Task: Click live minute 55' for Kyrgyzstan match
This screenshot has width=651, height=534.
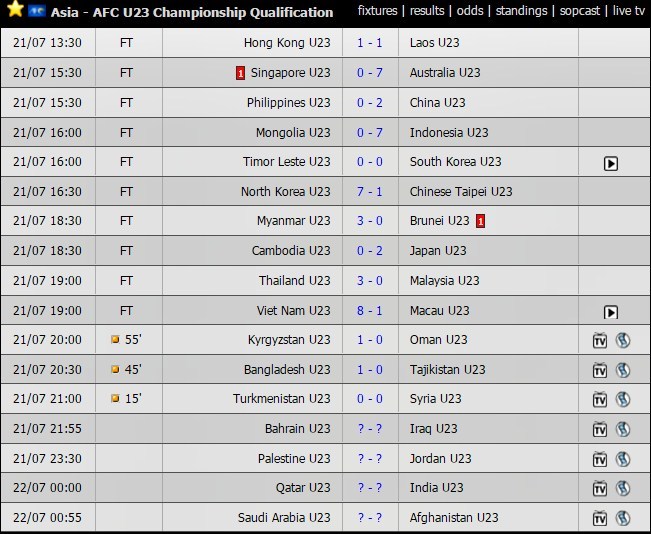Action: [133, 339]
